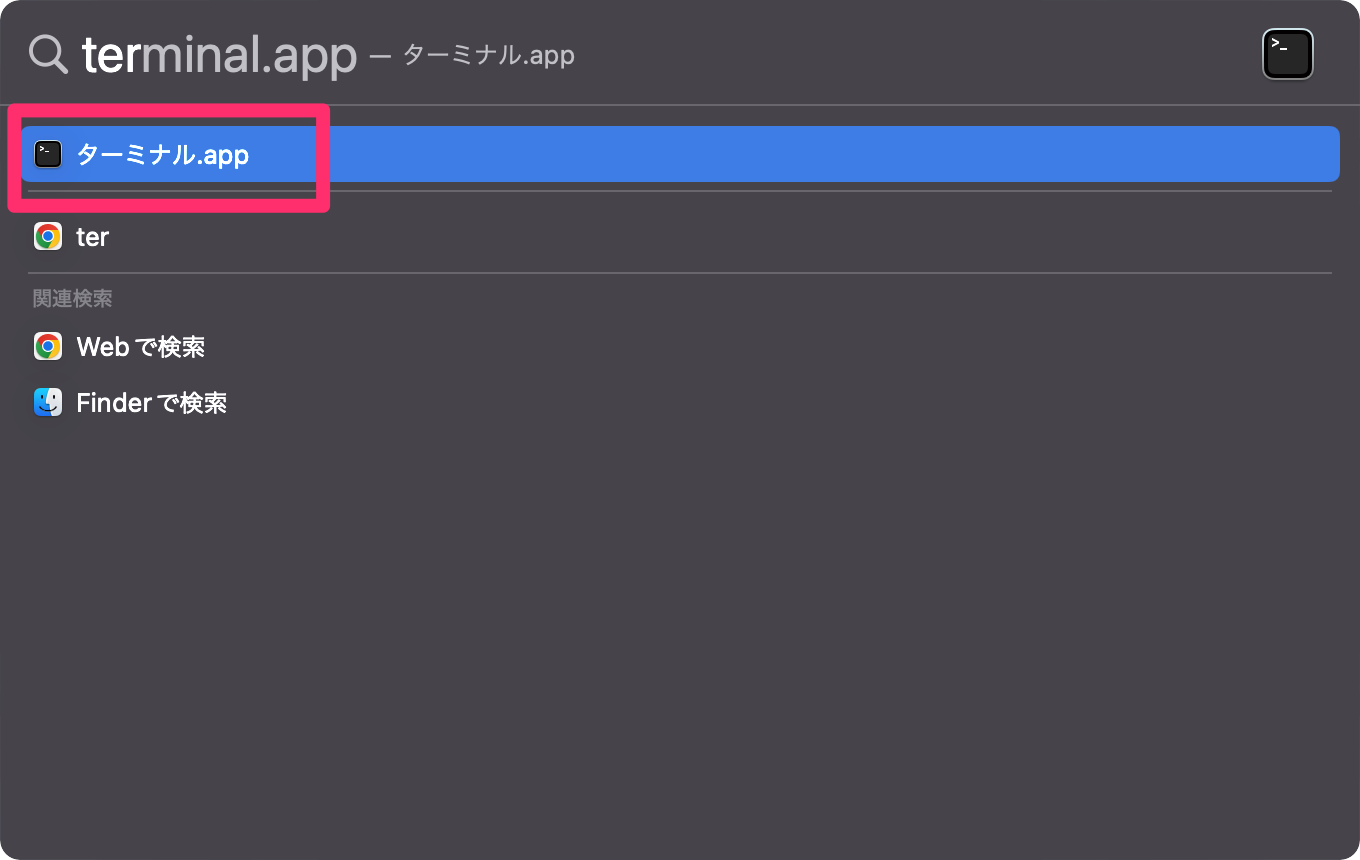Click the typed text terminal.app in search field
The height and width of the screenshot is (860, 1360).
point(220,54)
